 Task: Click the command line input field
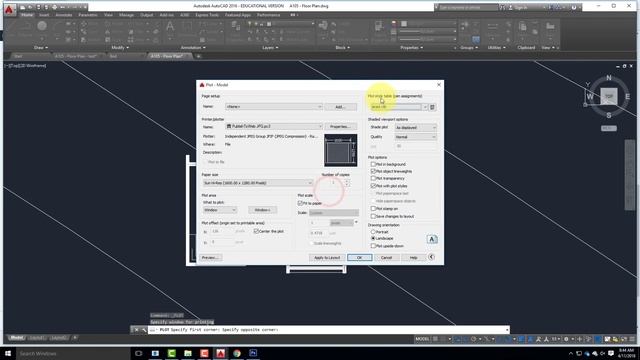329,329
